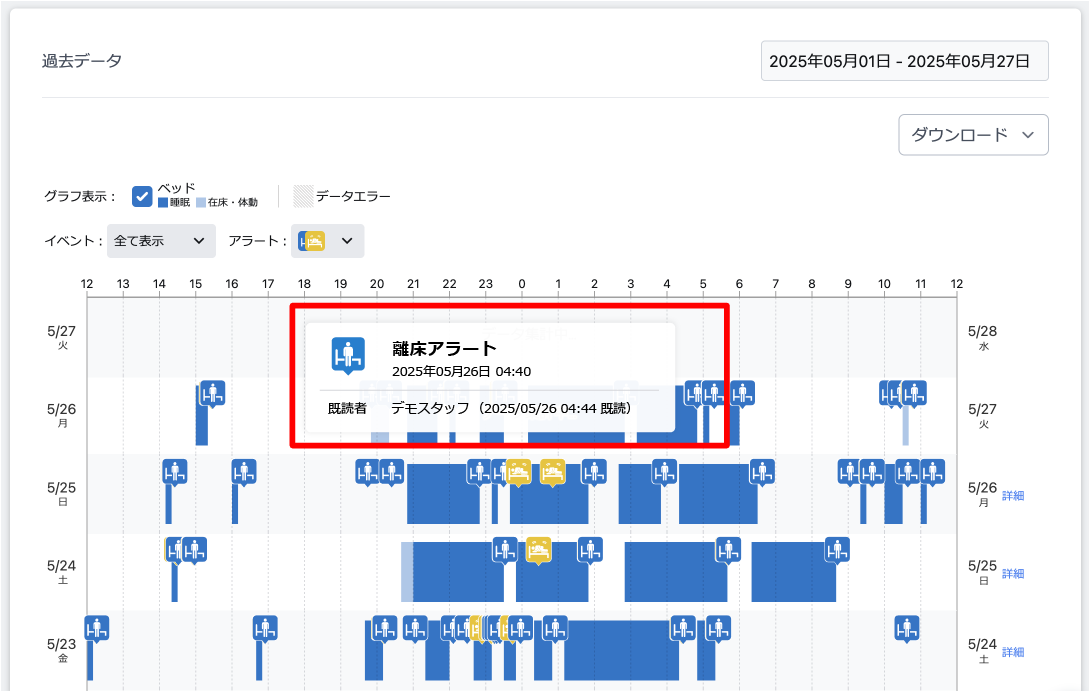Click the leave-bed alert icon in the tooltip
The image size is (1089, 691).
pos(346,355)
